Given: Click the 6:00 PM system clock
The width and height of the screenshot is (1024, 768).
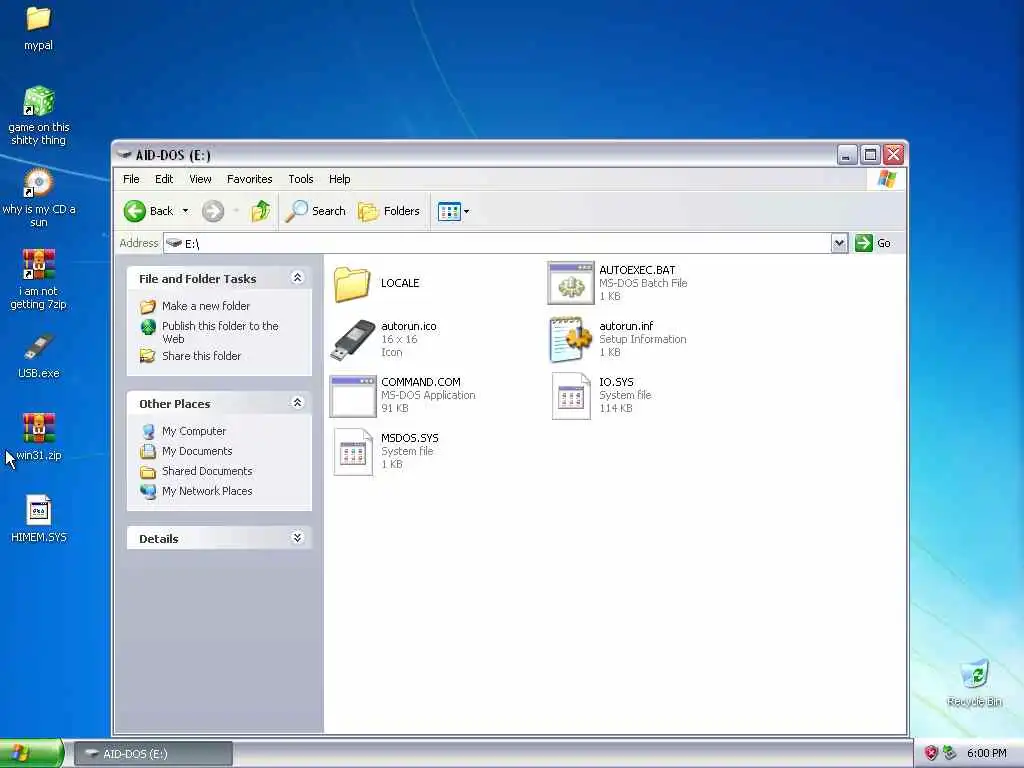Looking at the screenshot, I should [987, 754].
